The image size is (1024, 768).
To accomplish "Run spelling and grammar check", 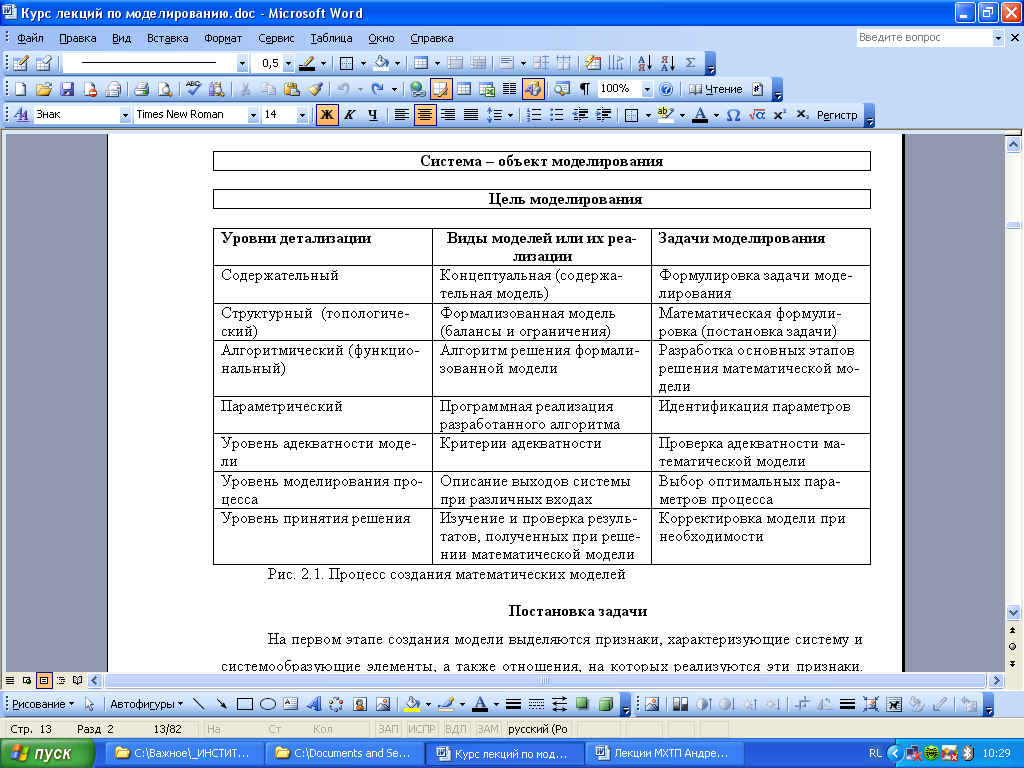I will pos(193,89).
